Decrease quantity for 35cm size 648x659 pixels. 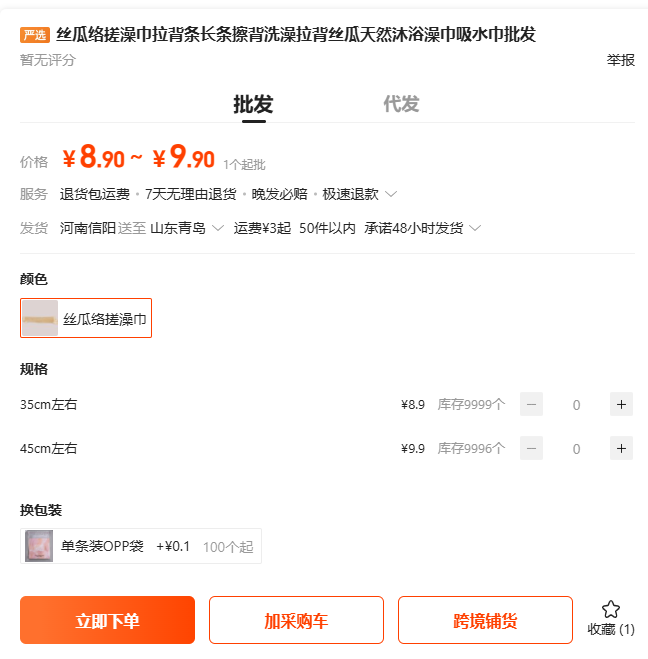pyautogui.click(x=532, y=405)
